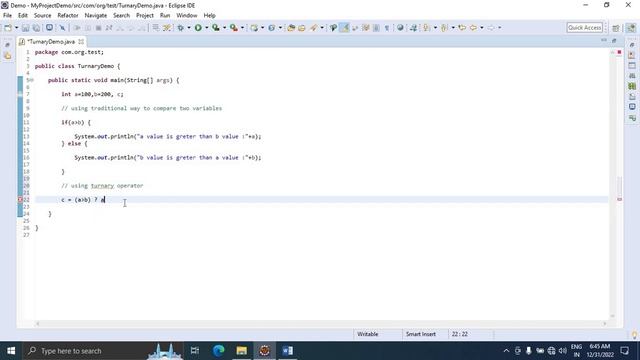Screen dimensions: 640x360
Task: Click the New wizard icon in toolbar
Action: (x=8, y=28)
